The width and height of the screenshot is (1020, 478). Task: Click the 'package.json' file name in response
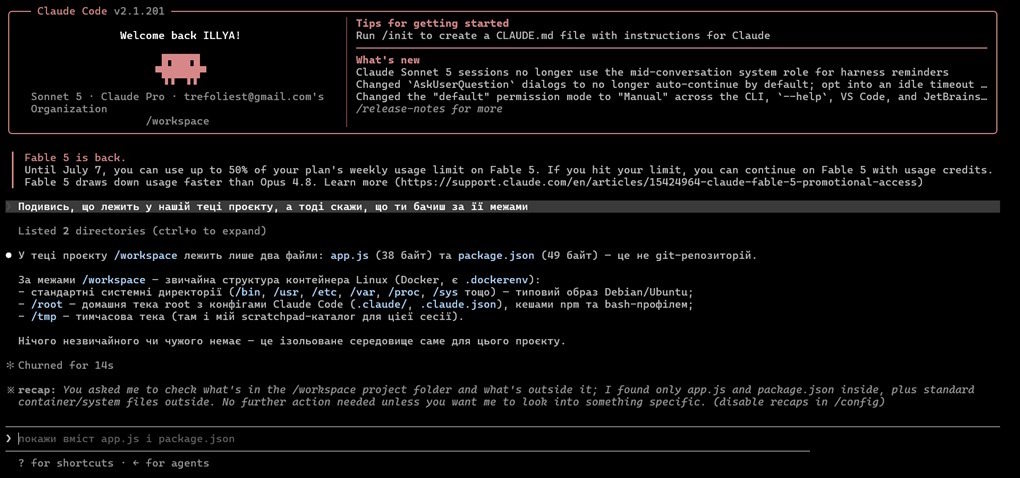496,256
